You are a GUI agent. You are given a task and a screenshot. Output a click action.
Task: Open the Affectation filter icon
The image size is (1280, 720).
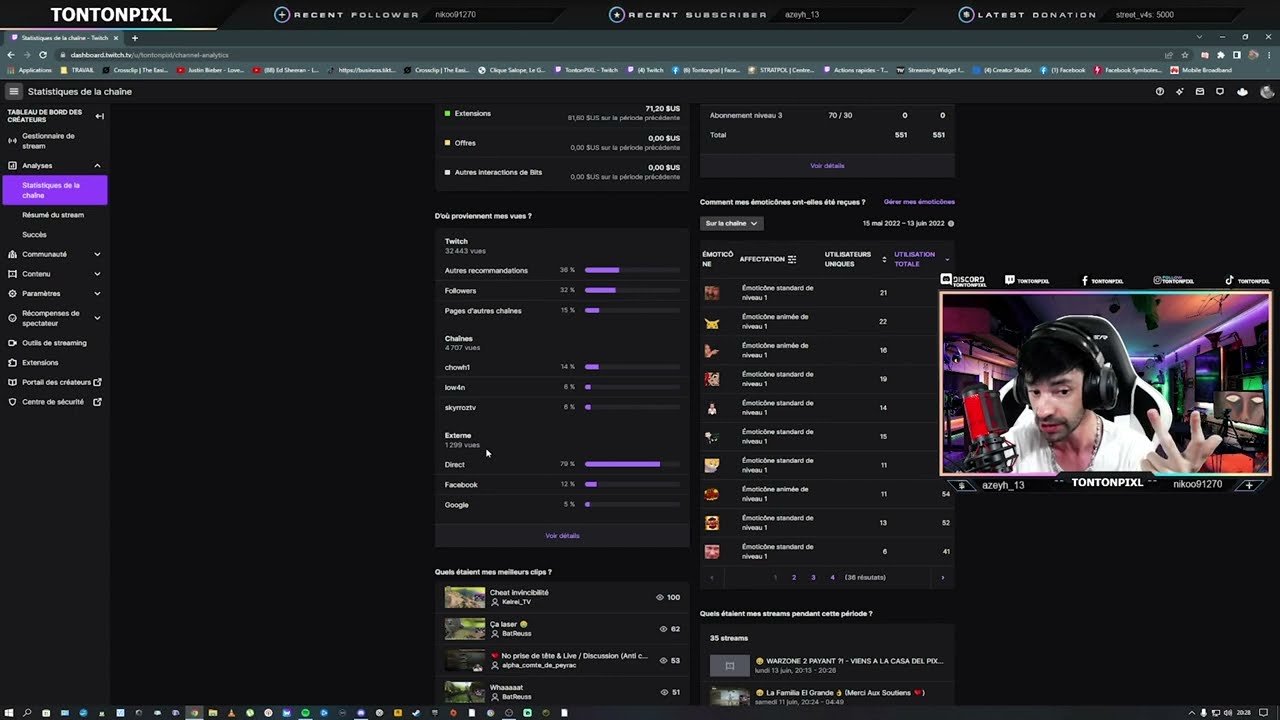pyautogui.click(x=792, y=259)
